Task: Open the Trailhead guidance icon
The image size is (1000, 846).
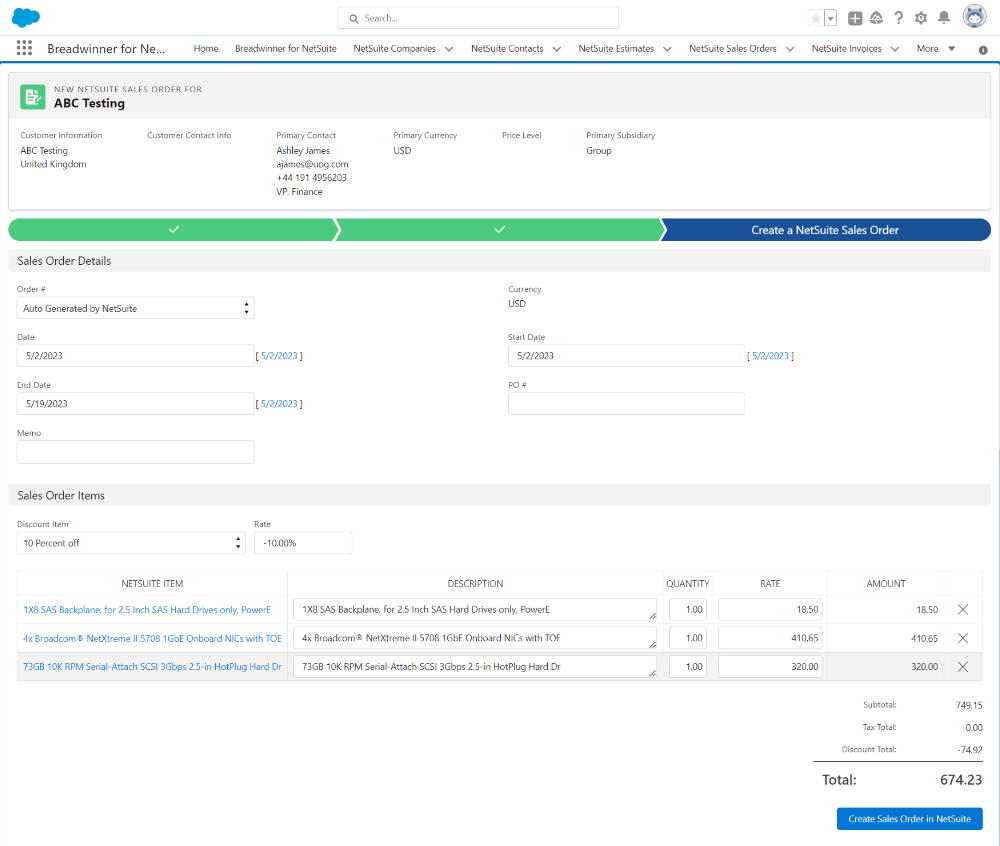Action: point(876,17)
